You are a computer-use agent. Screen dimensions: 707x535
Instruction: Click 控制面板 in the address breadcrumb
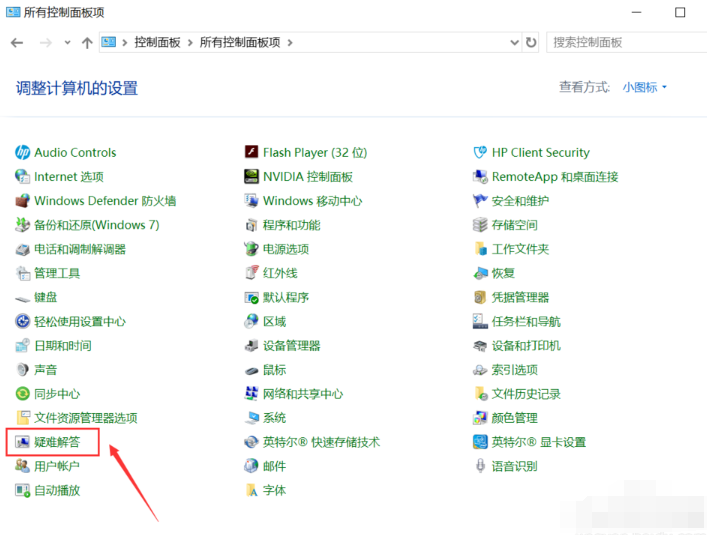(x=160, y=42)
